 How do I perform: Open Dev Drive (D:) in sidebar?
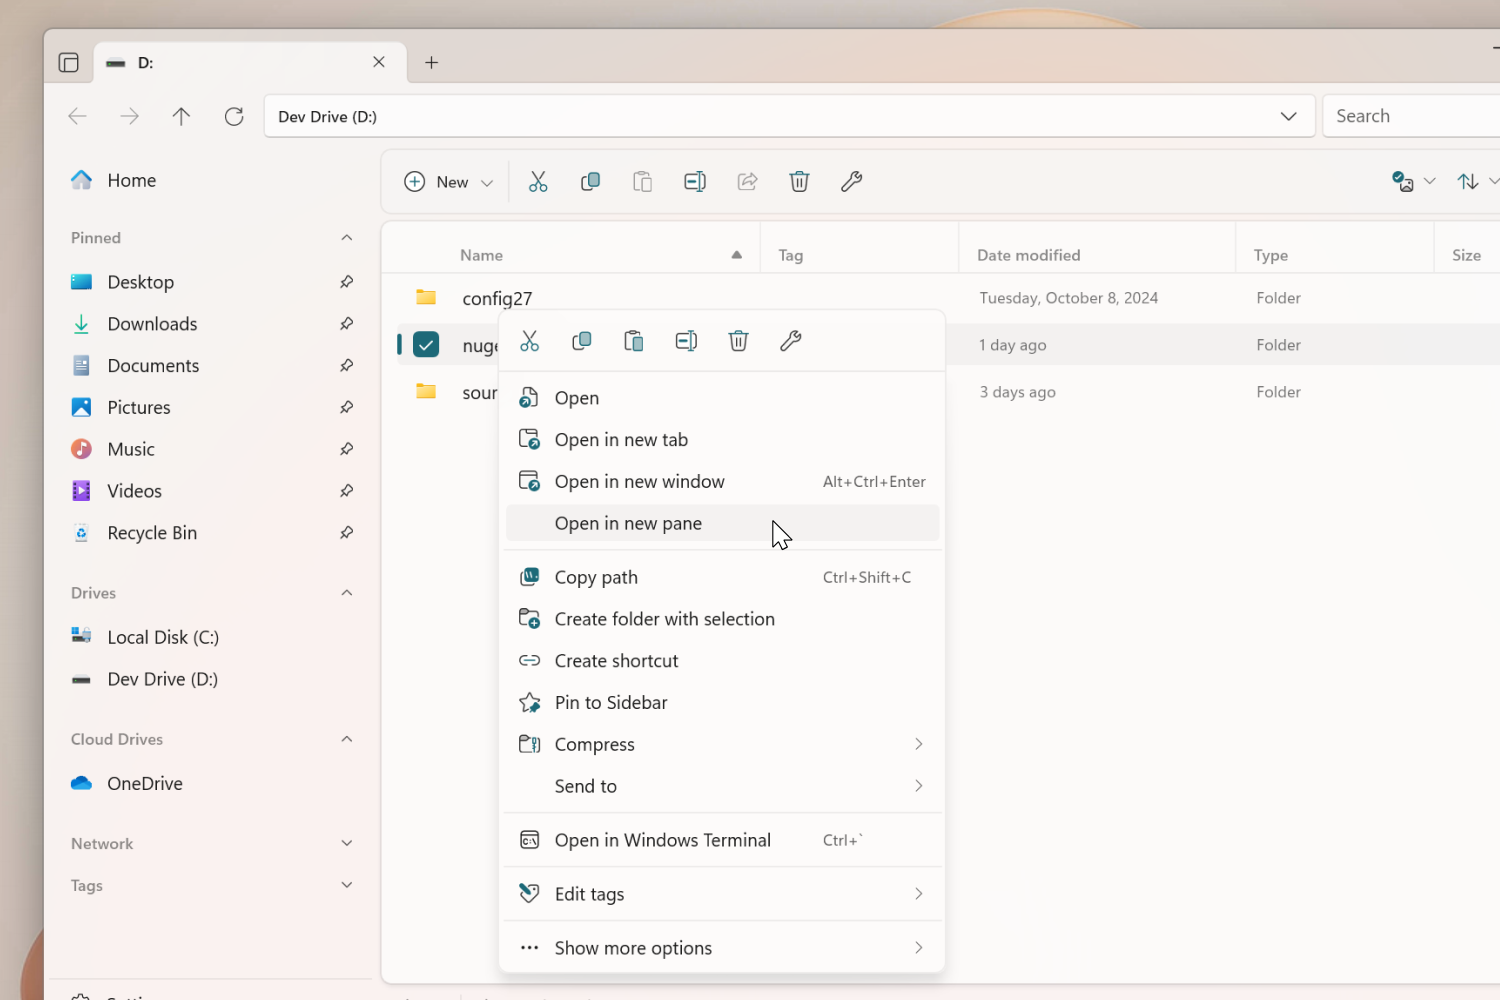click(212, 679)
